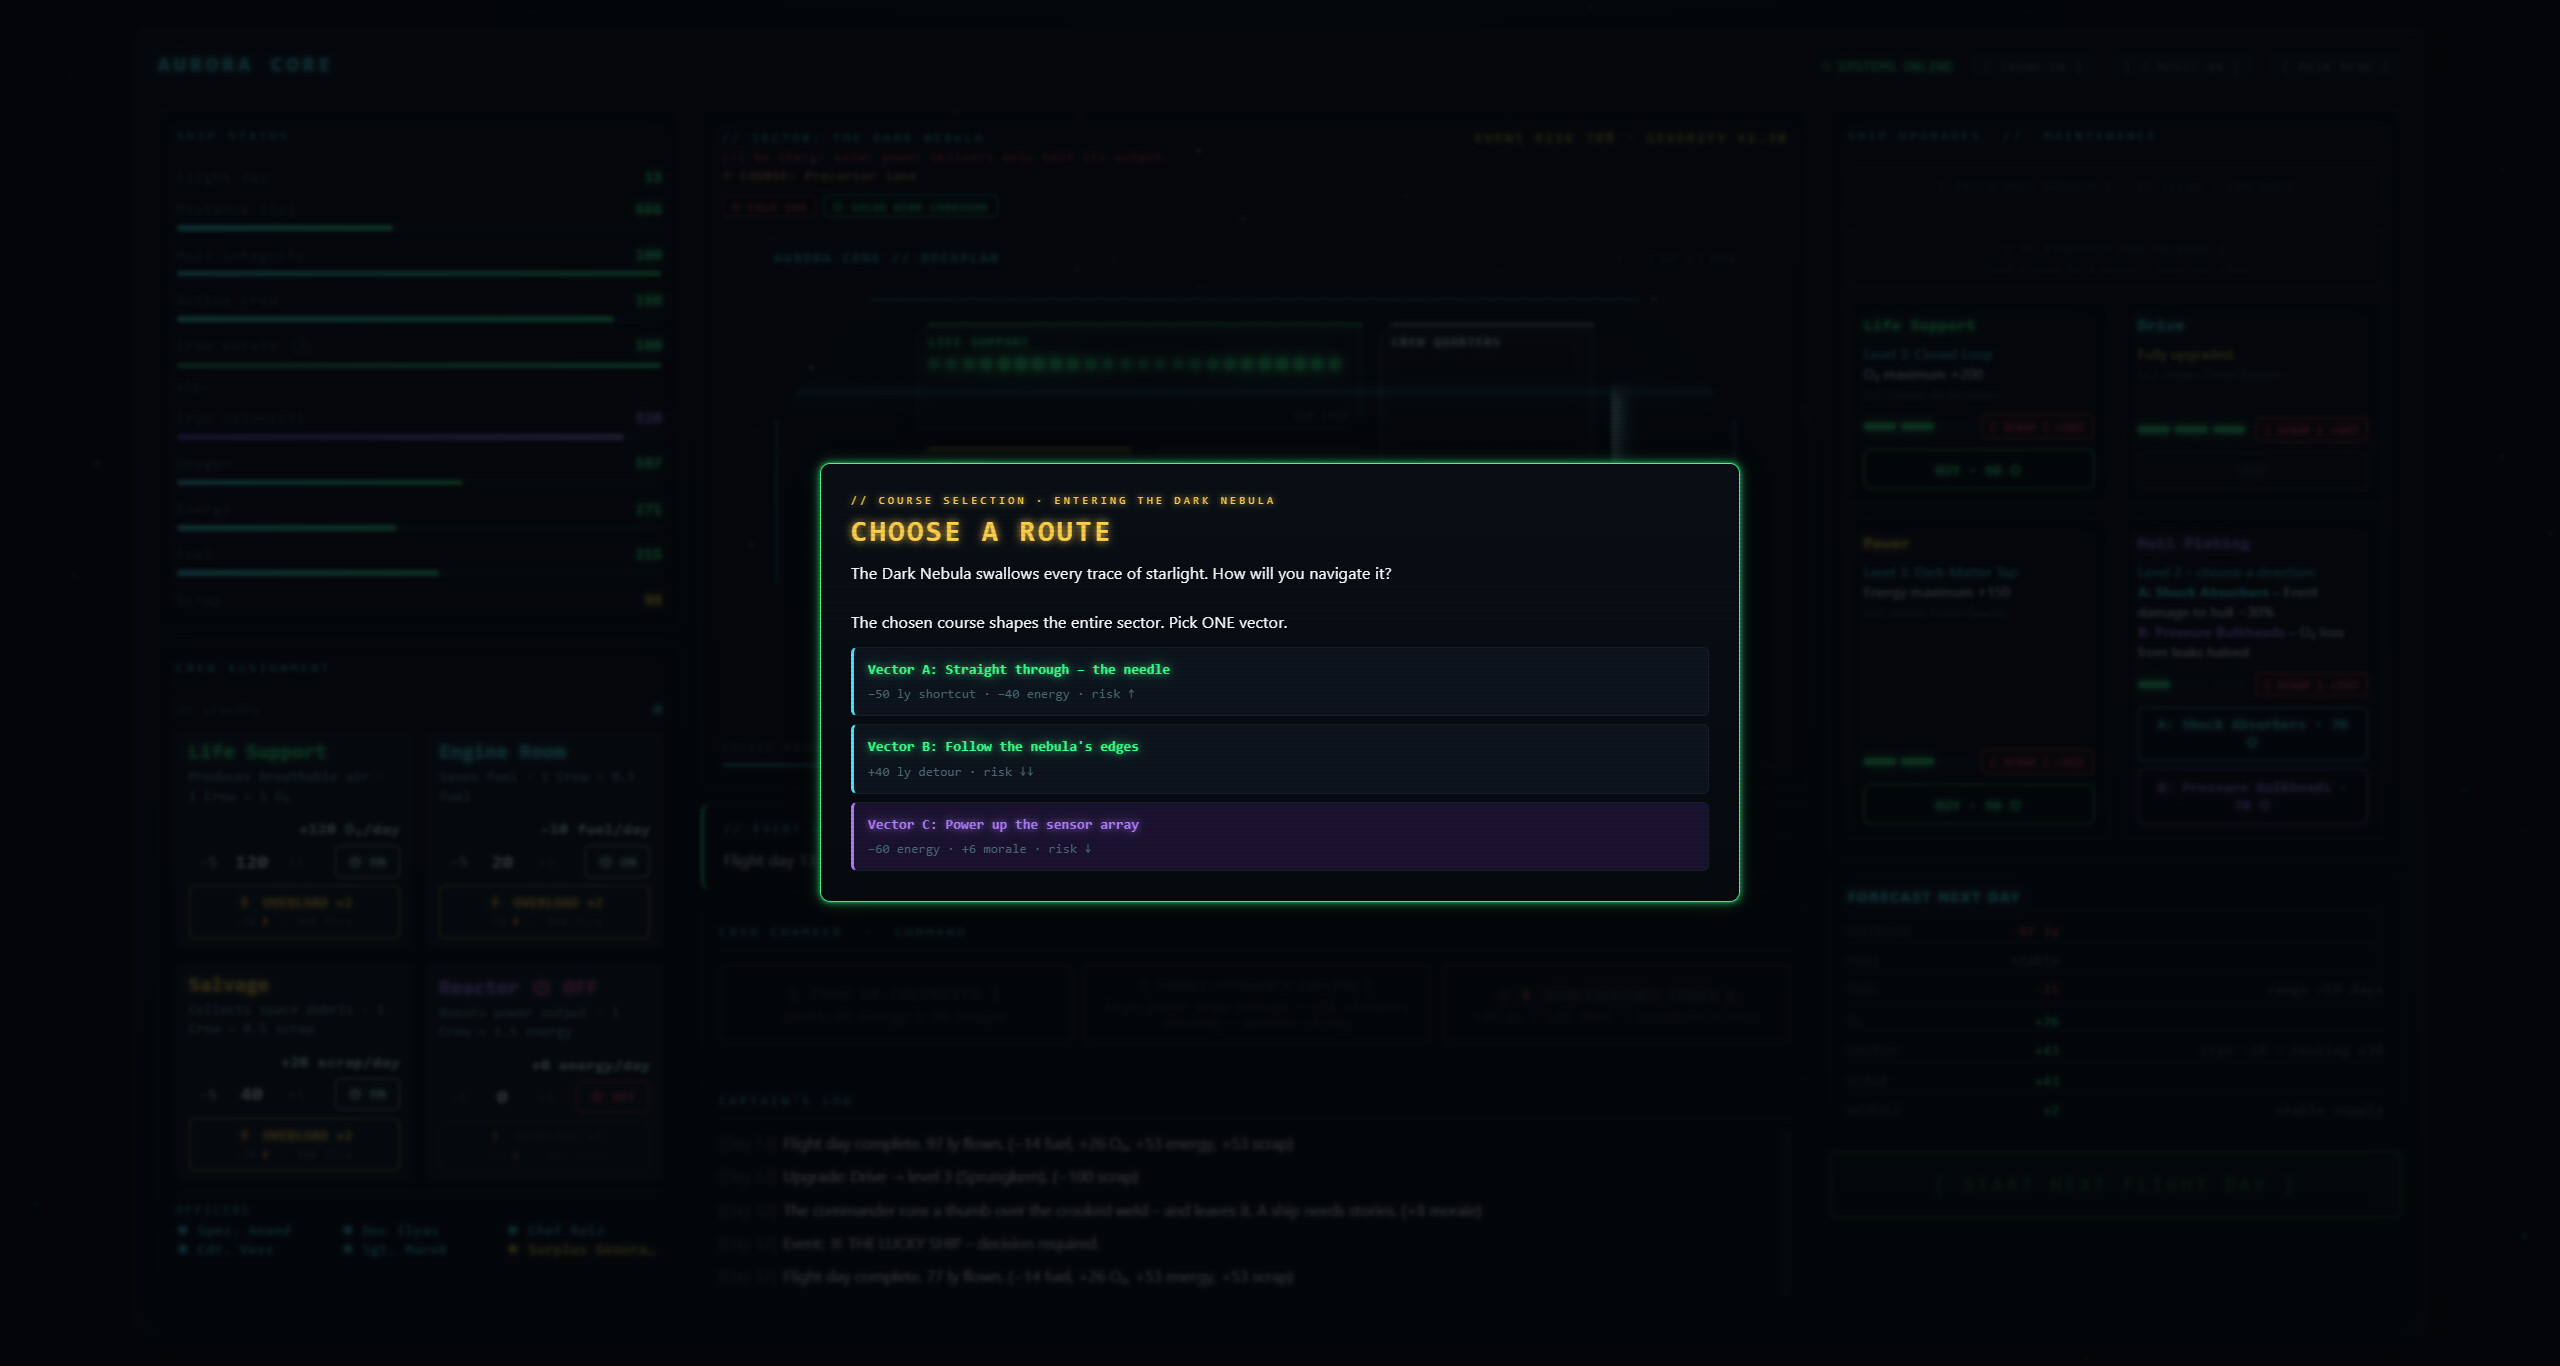Click '// COURSE SELECTION · ENTERING THE DARK NEBULA' label
2560x1366 pixels.
point(1062,500)
